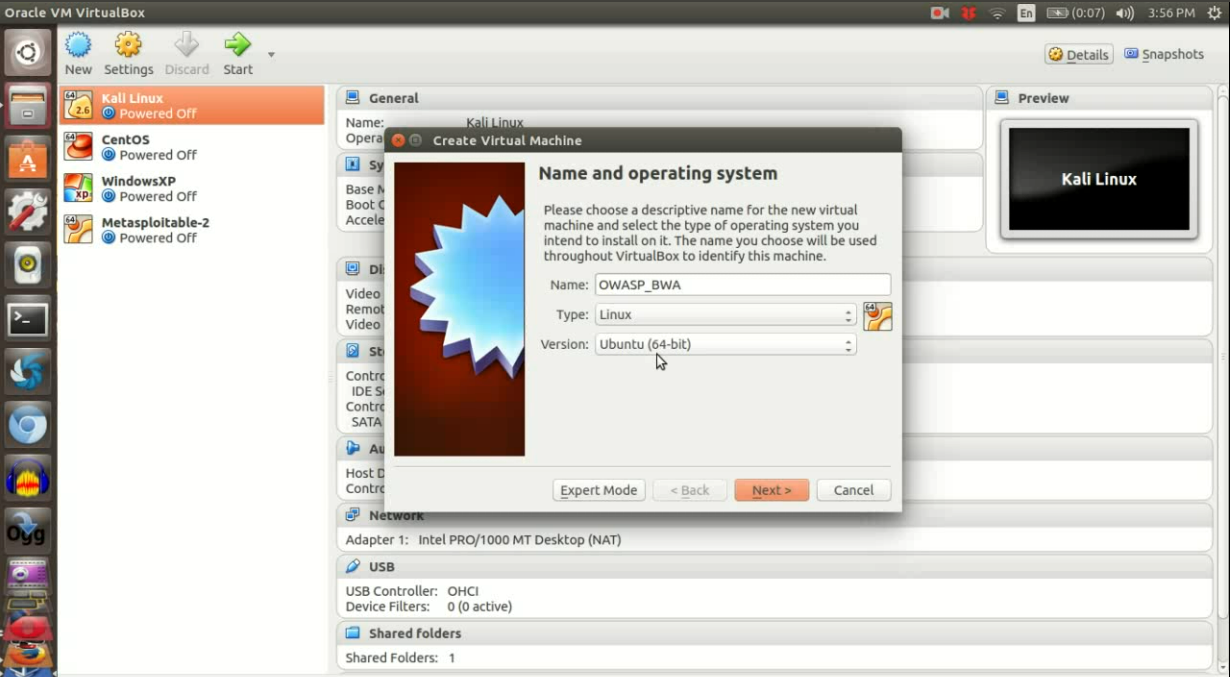Screen dimensions: 1230x677
Task: Open the Type dropdown showing Linux
Action: click(725, 314)
